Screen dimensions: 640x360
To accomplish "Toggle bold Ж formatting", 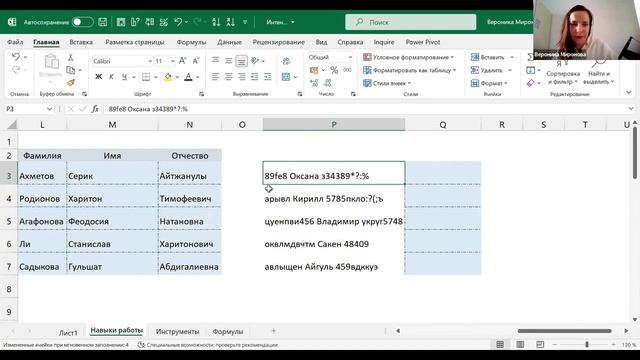I will click(x=98, y=77).
